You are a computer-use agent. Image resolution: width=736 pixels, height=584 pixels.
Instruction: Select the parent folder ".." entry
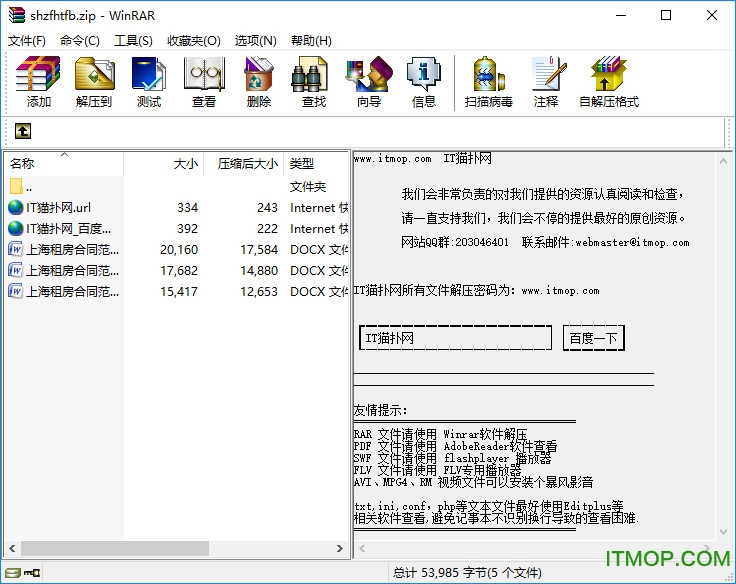coord(29,187)
